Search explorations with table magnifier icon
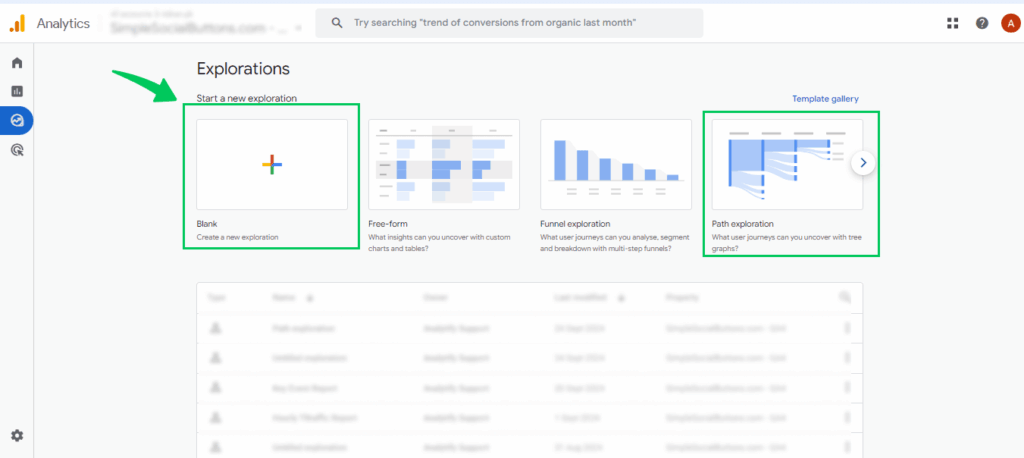1024x458 pixels. point(845,297)
